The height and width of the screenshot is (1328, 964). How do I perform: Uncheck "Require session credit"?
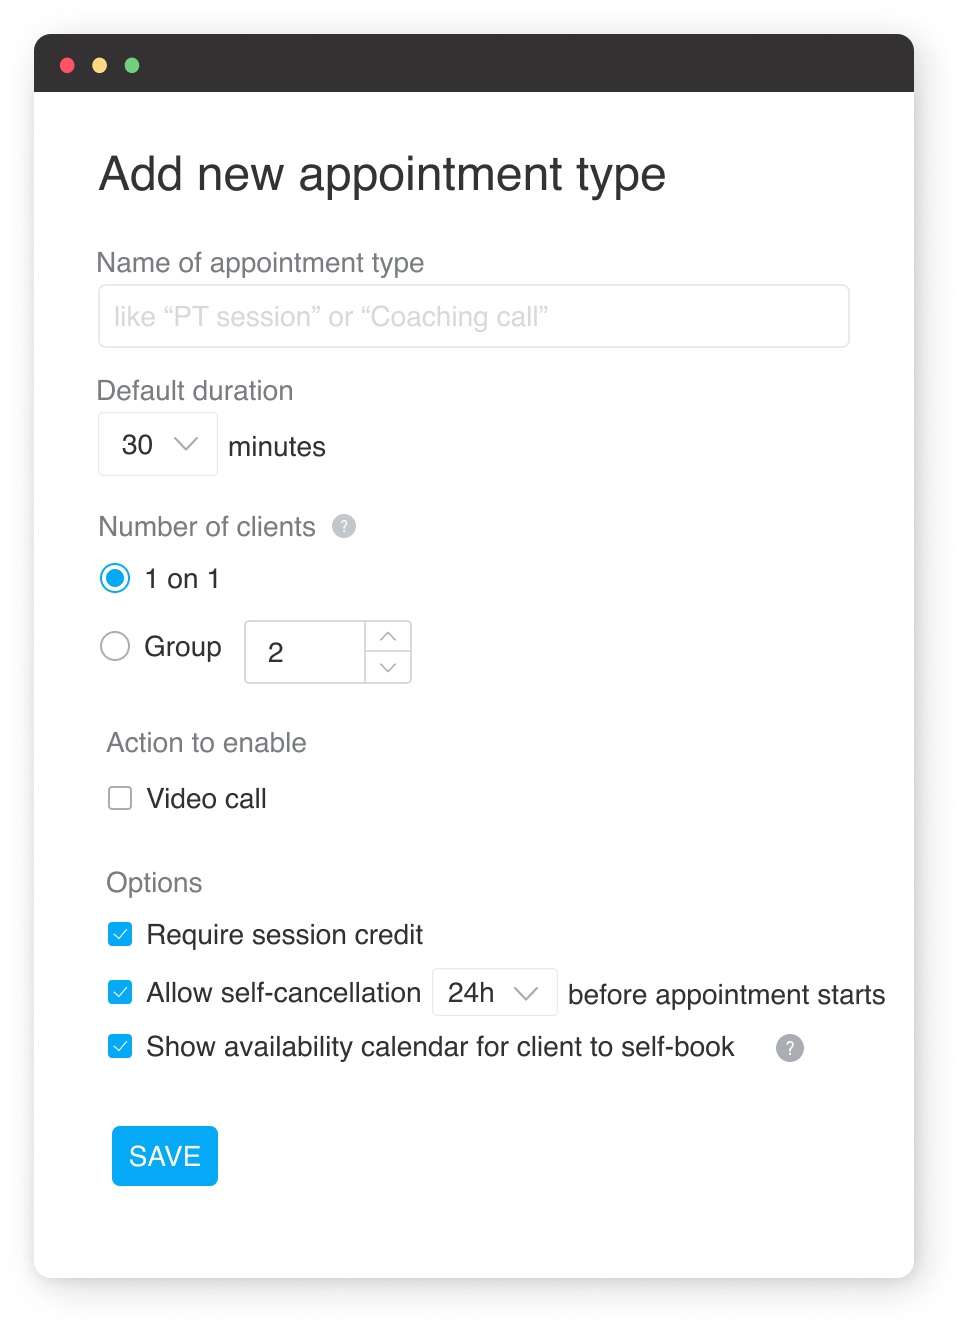pos(120,934)
